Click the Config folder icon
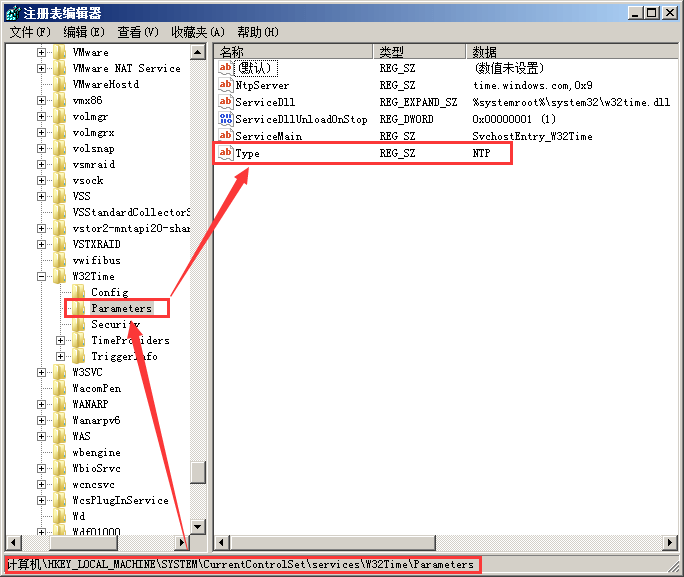Viewport: 684px width, 577px height. click(79, 292)
